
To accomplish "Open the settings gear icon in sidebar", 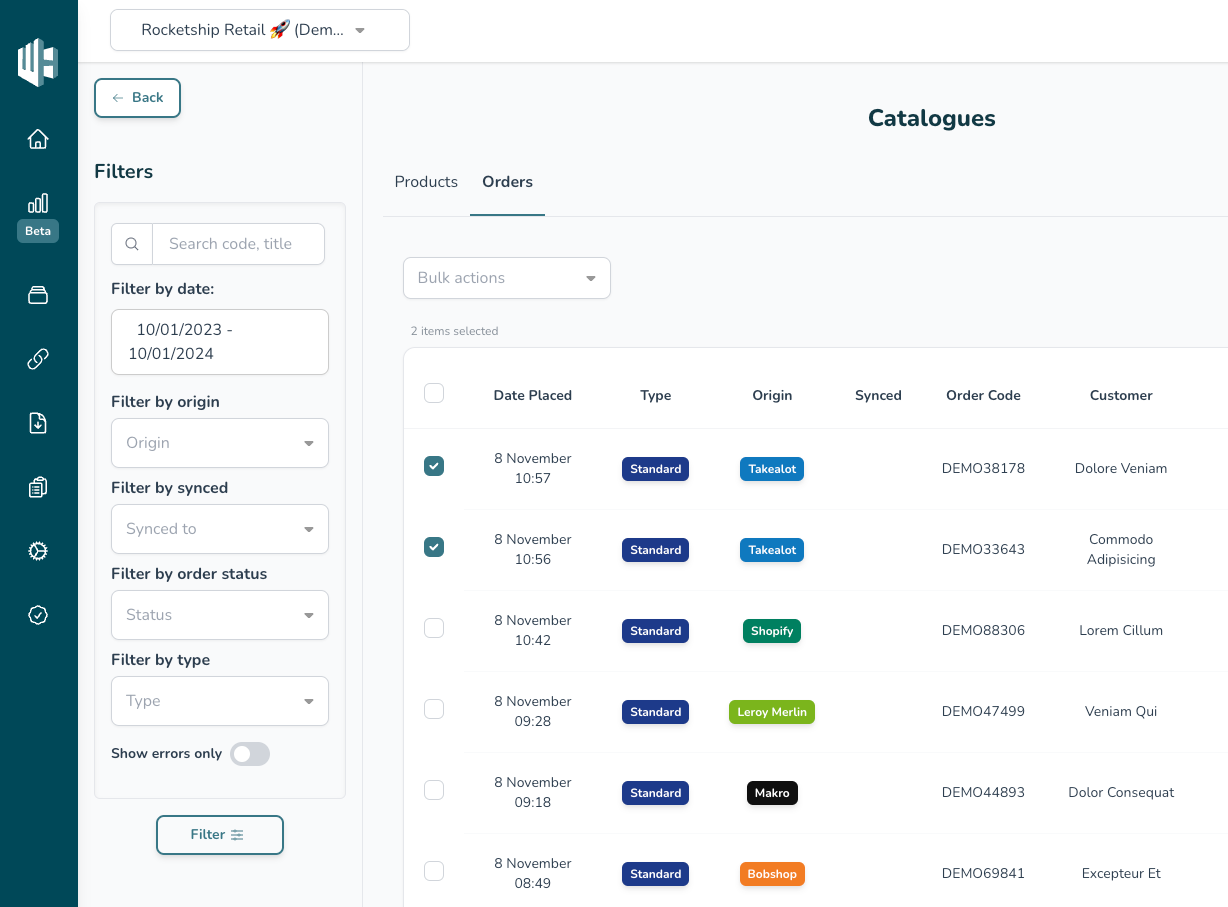I will [38, 551].
